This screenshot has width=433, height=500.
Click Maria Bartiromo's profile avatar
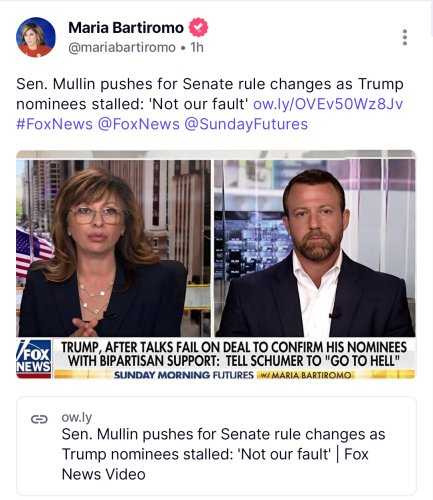(36, 37)
